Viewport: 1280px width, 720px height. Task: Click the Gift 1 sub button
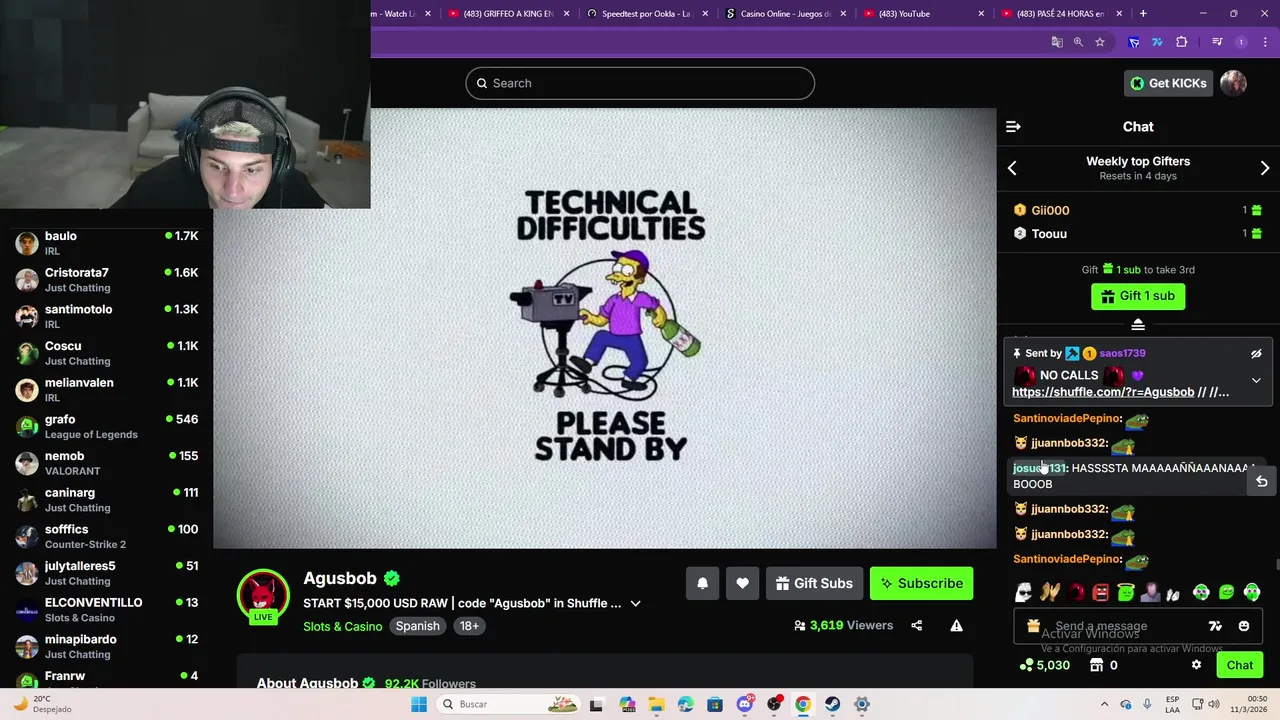(1138, 296)
